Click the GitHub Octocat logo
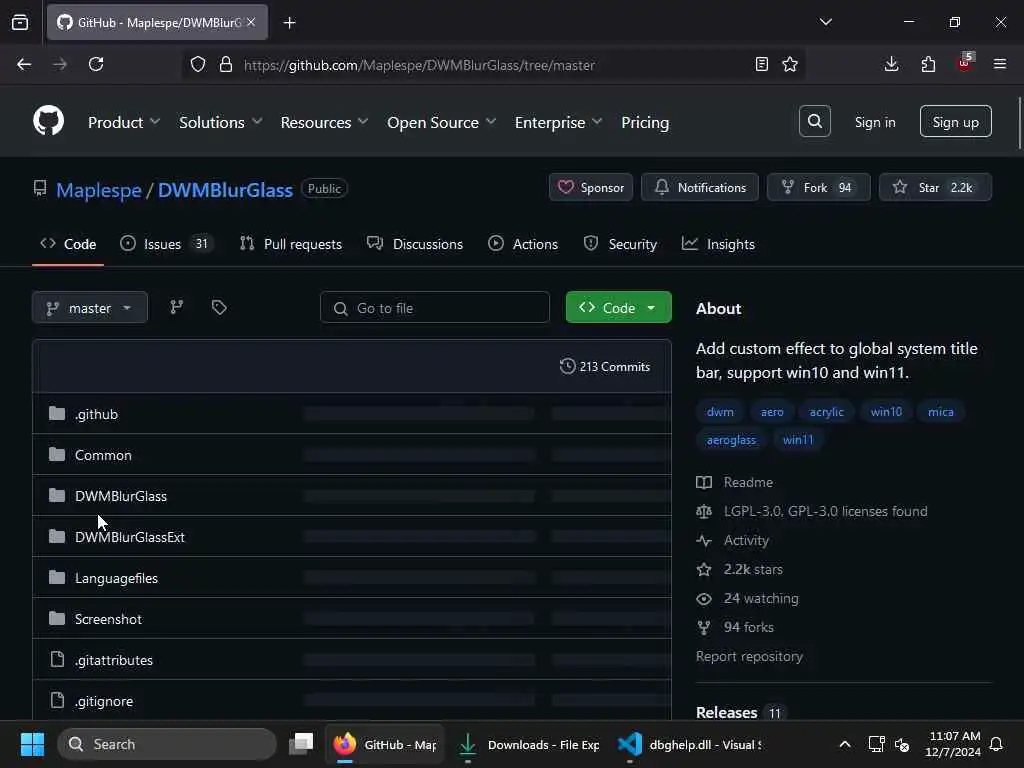 point(48,121)
